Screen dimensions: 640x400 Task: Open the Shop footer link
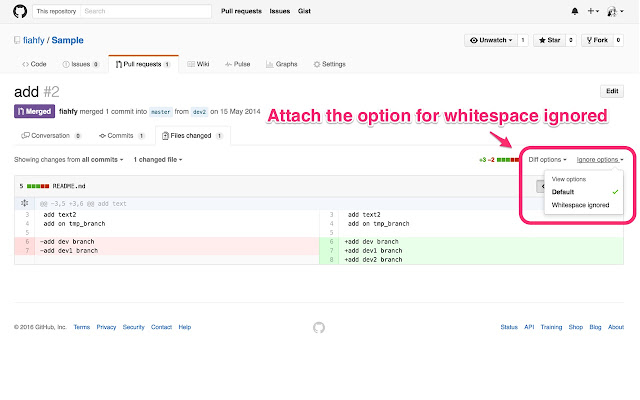[576, 327]
